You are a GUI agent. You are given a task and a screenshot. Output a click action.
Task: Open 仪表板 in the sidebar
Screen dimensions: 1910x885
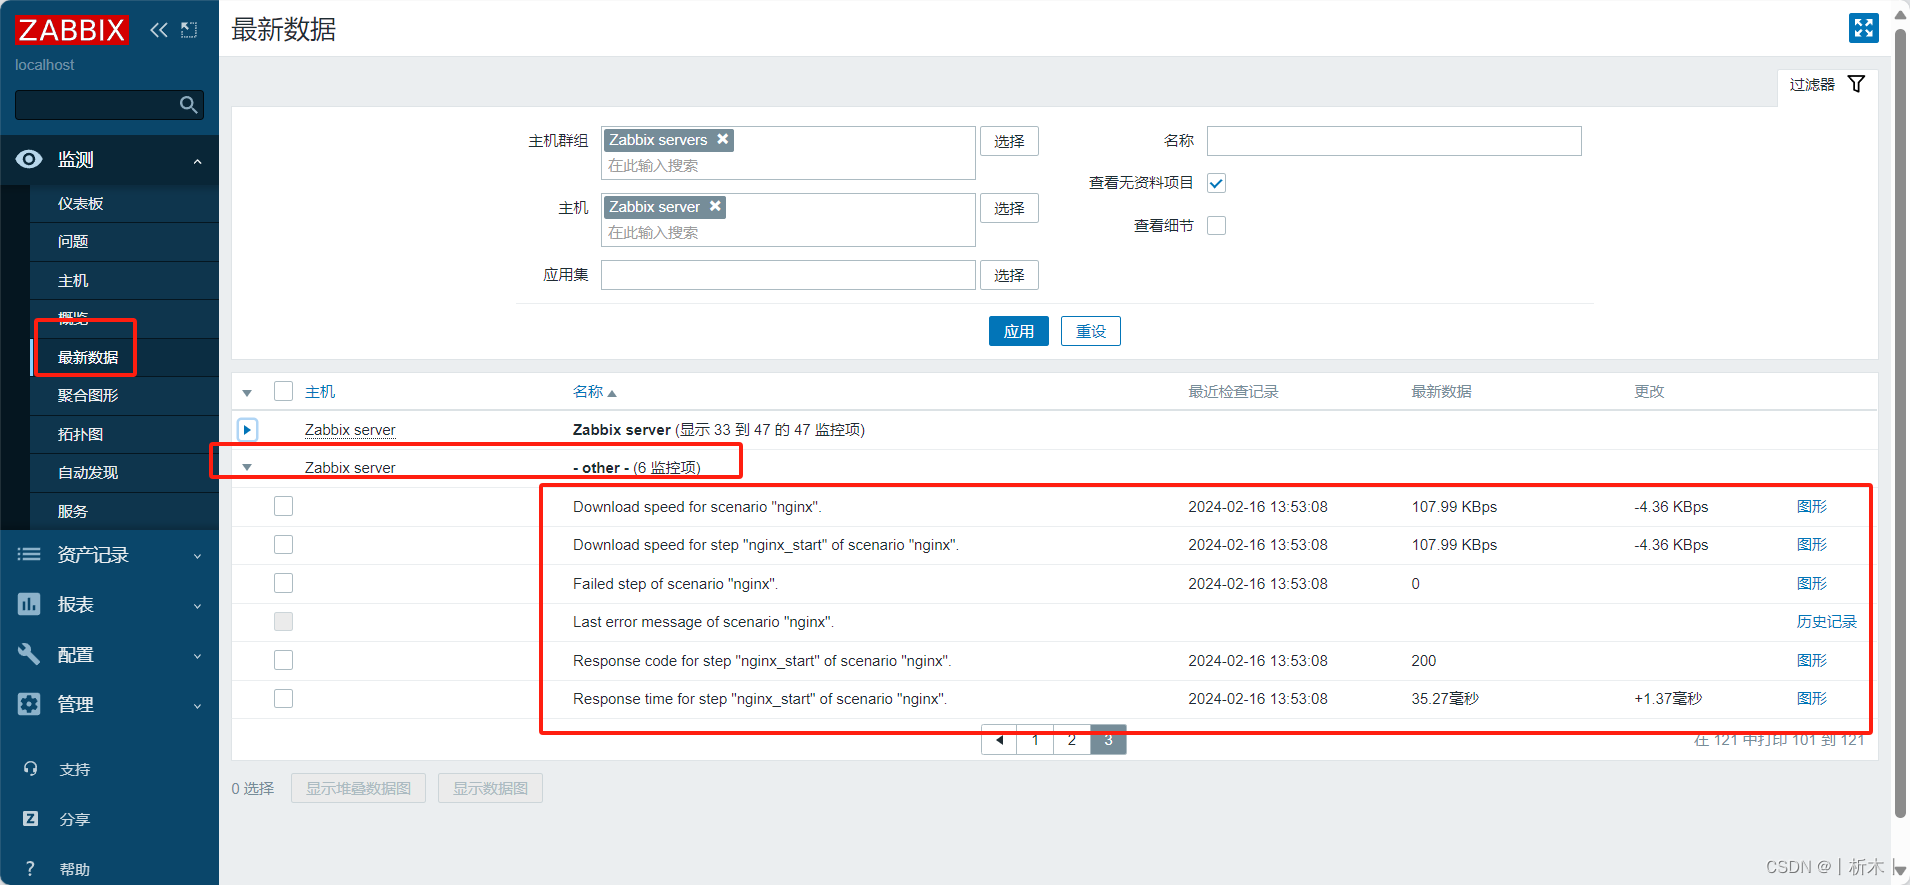pyautogui.click(x=80, y=203)
